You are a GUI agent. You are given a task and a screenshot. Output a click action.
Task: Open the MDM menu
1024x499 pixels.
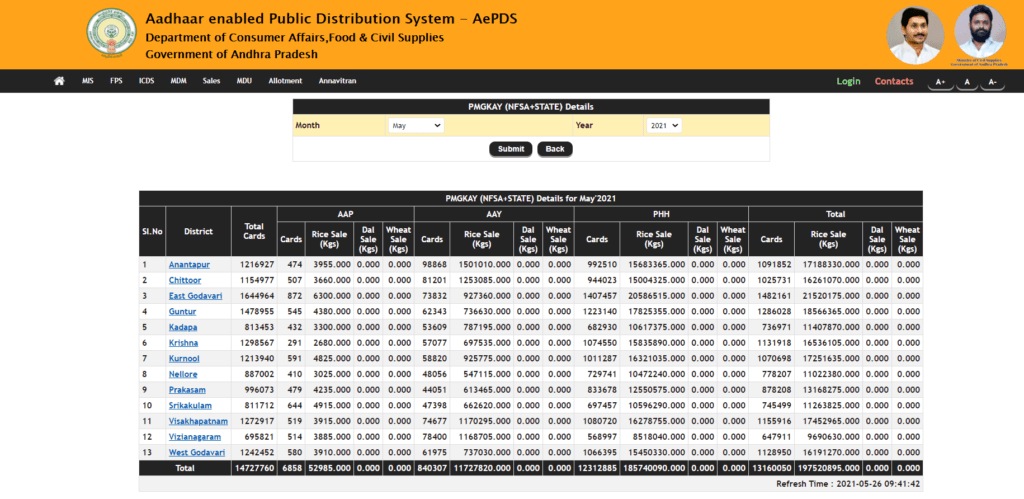point(178,81)
